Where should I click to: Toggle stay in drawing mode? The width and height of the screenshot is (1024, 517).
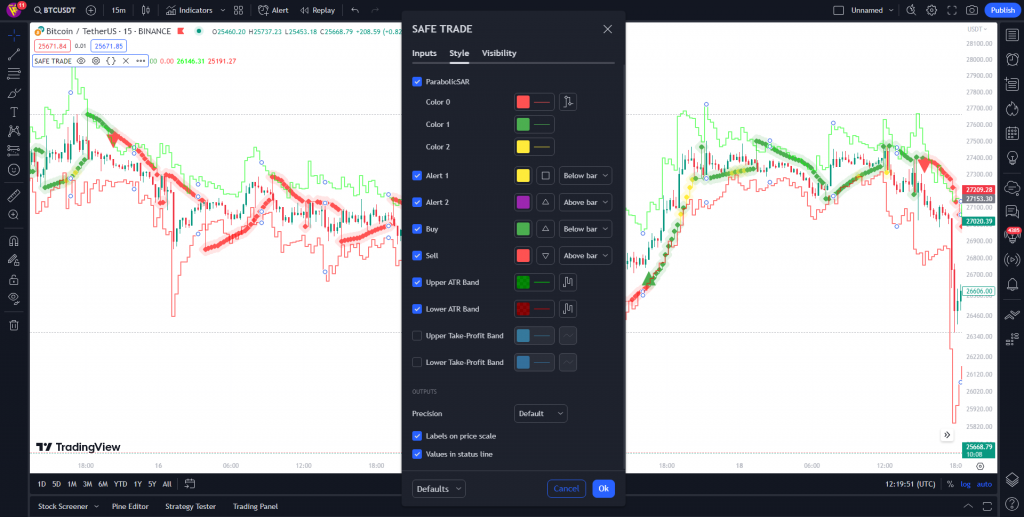(14, 260)
